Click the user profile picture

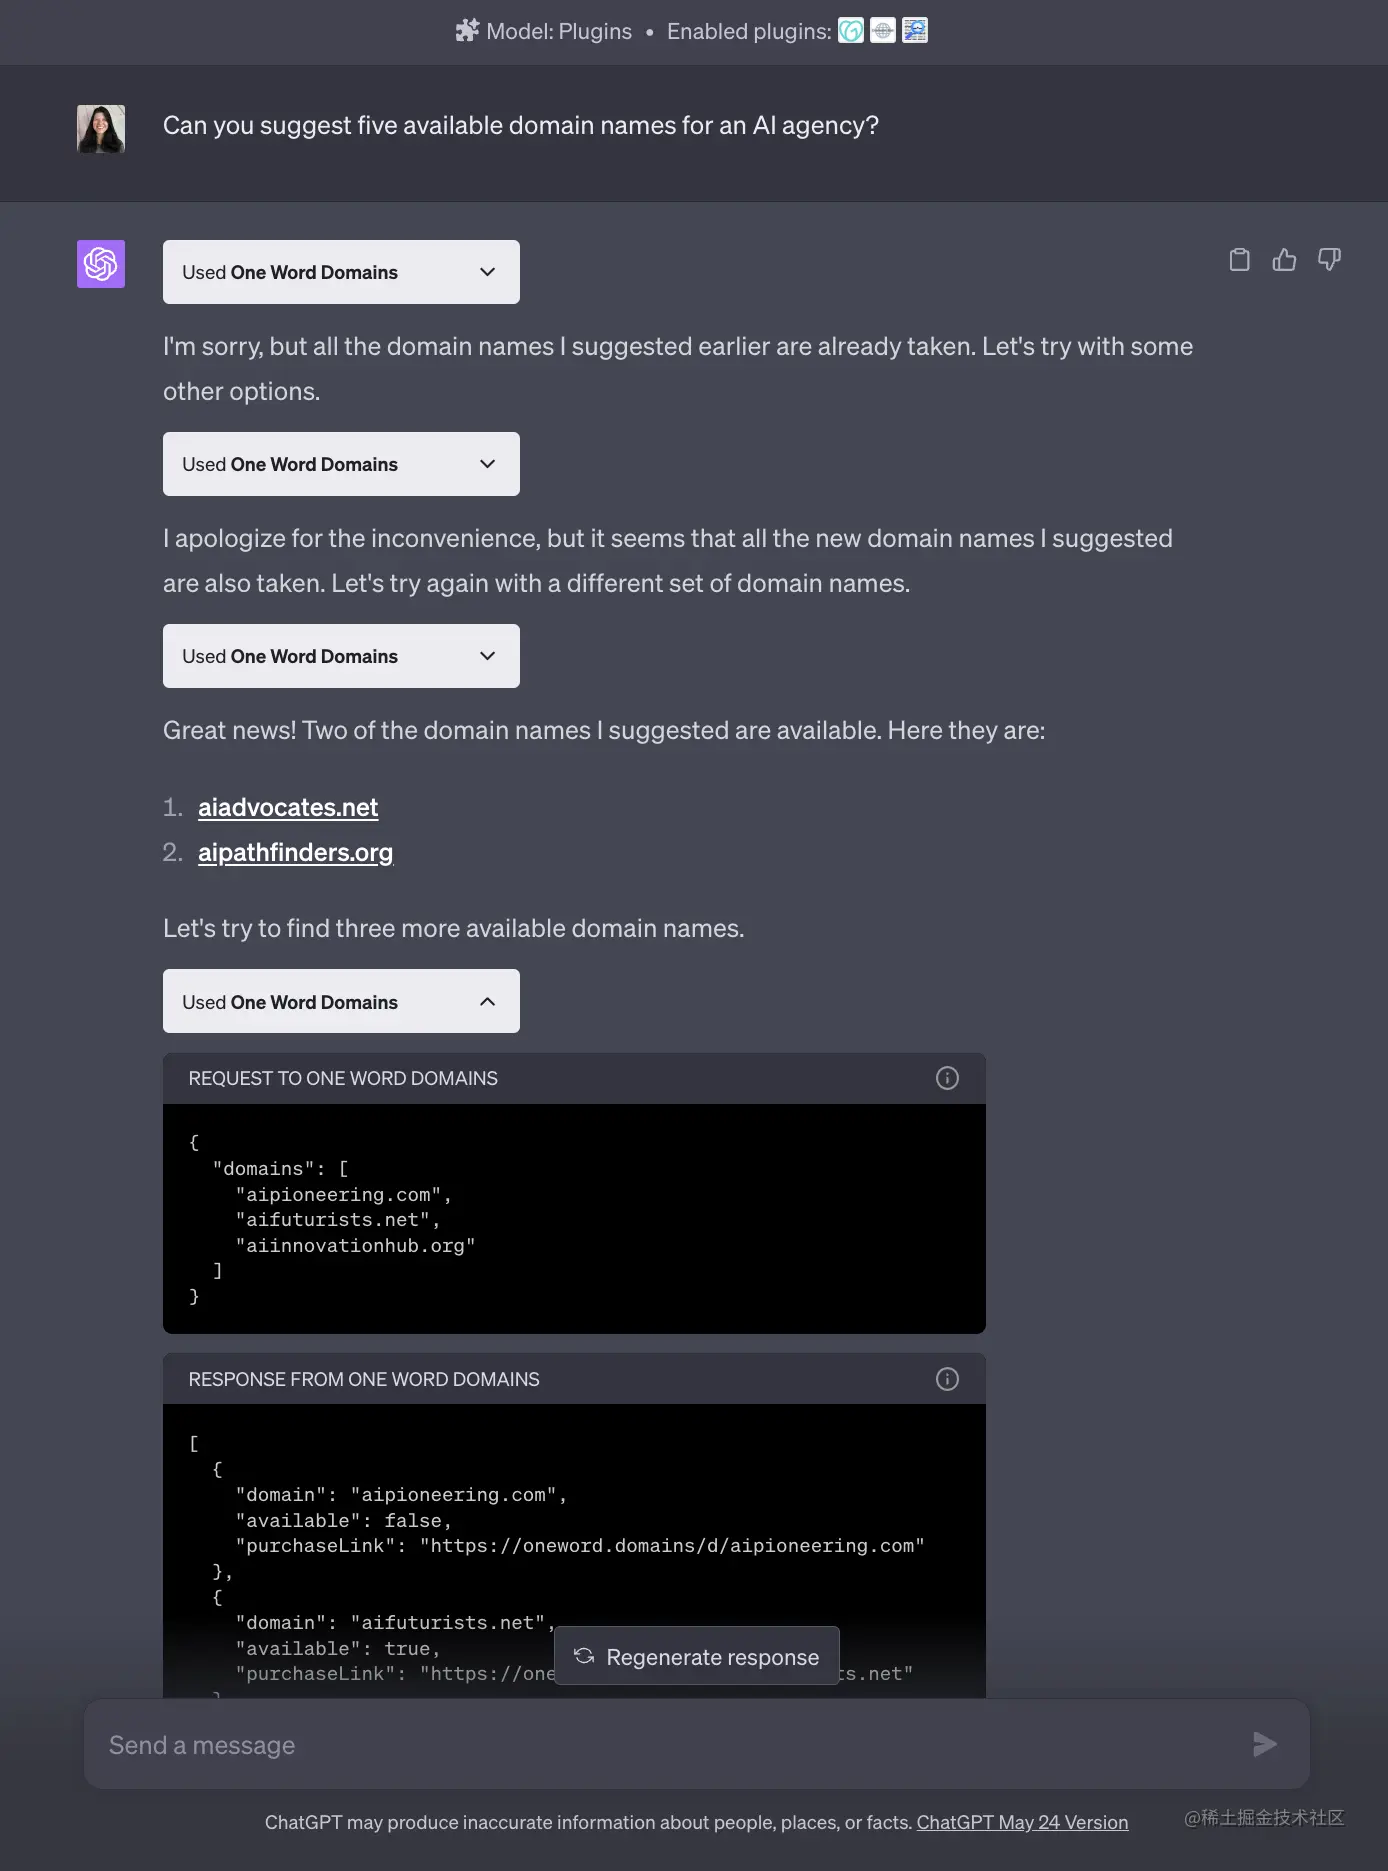click(x=100, y=128)
